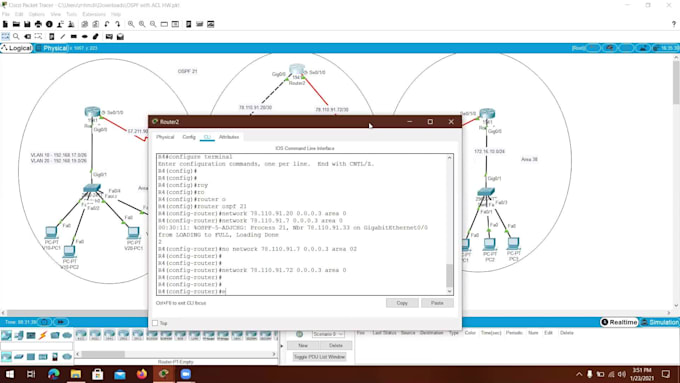Image resolution: width=680 pixels, height=383 pixels.
Task: Click V20-PC1 computer in the topology
Action: (134, 232)
